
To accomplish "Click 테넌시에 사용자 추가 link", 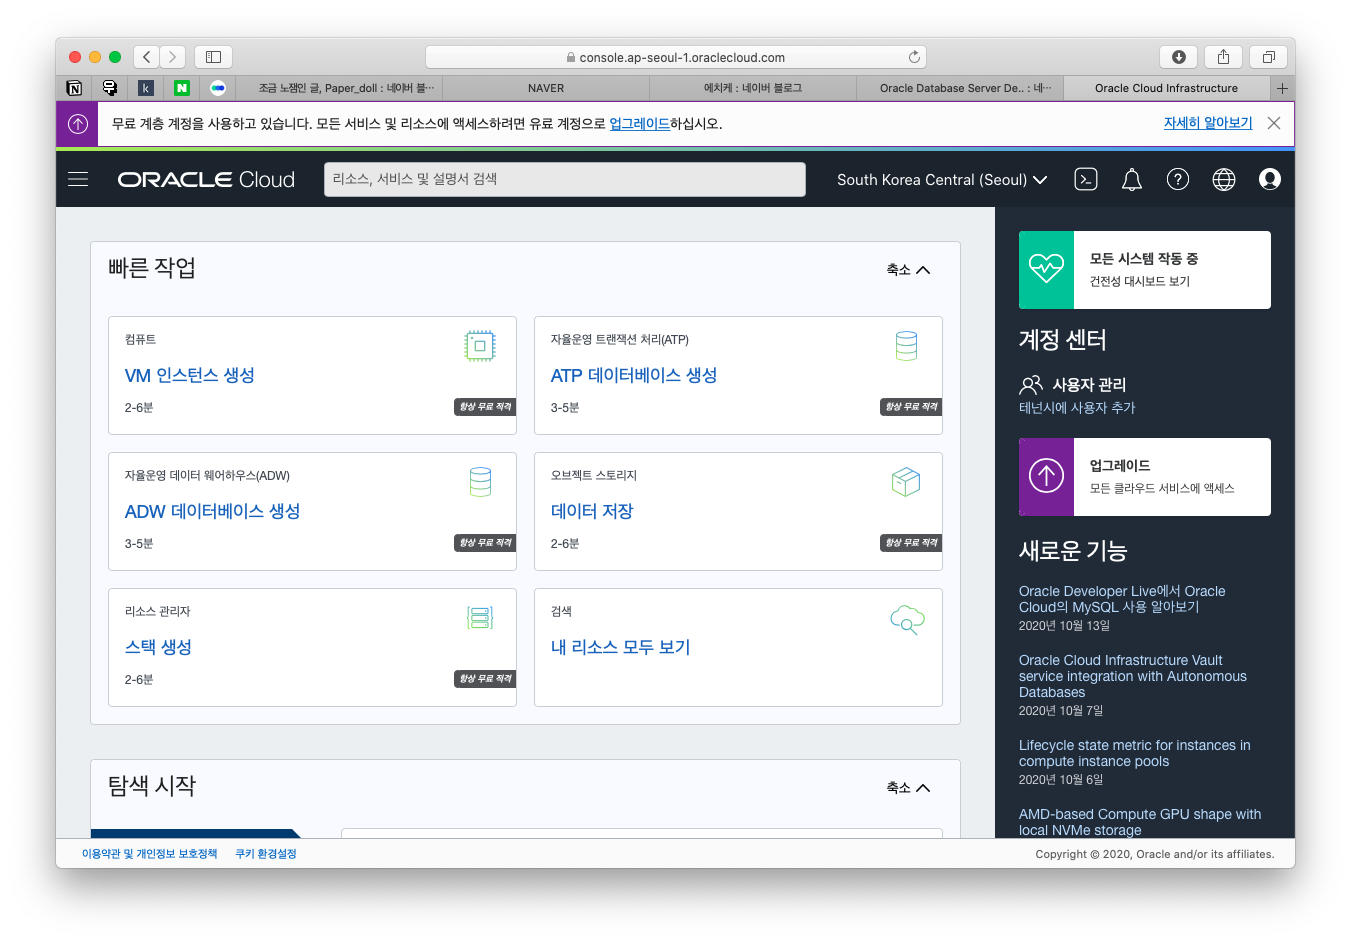I will point(1077,408).
